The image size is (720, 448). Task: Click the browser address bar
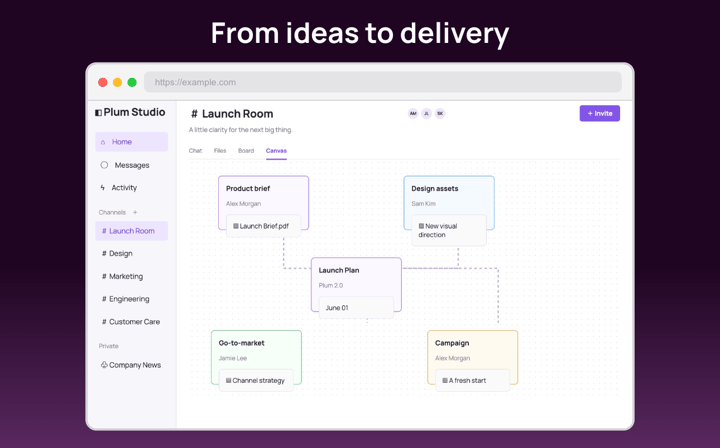383,82
